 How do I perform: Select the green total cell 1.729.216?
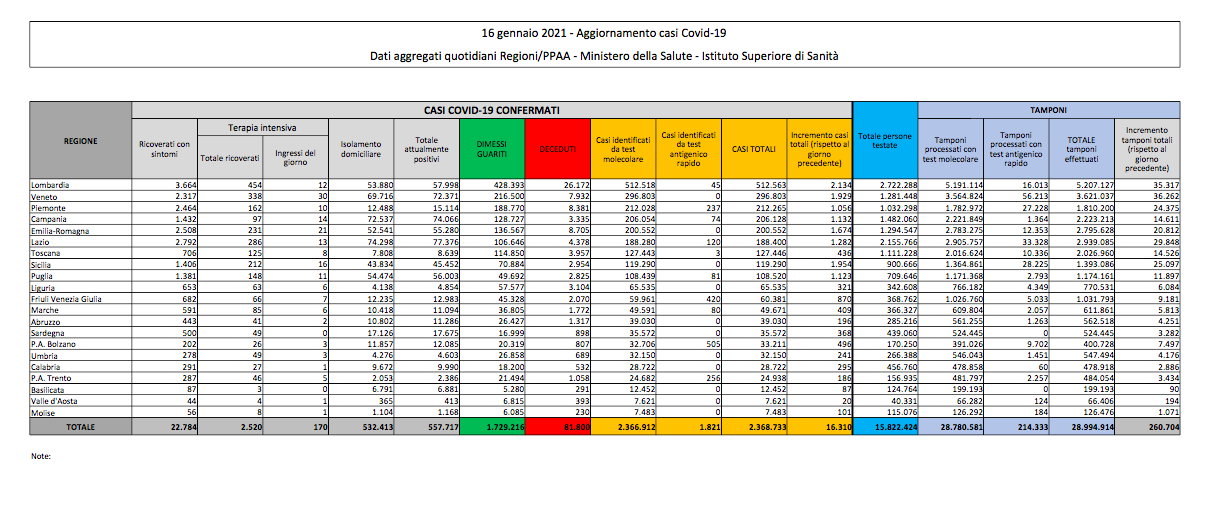(492, 425)
